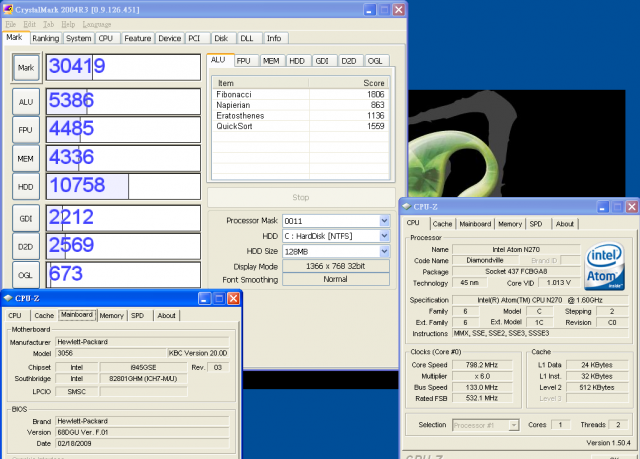Click the Score column header
The height and width of the screenshot is (459, 640).
click(348, 83)
